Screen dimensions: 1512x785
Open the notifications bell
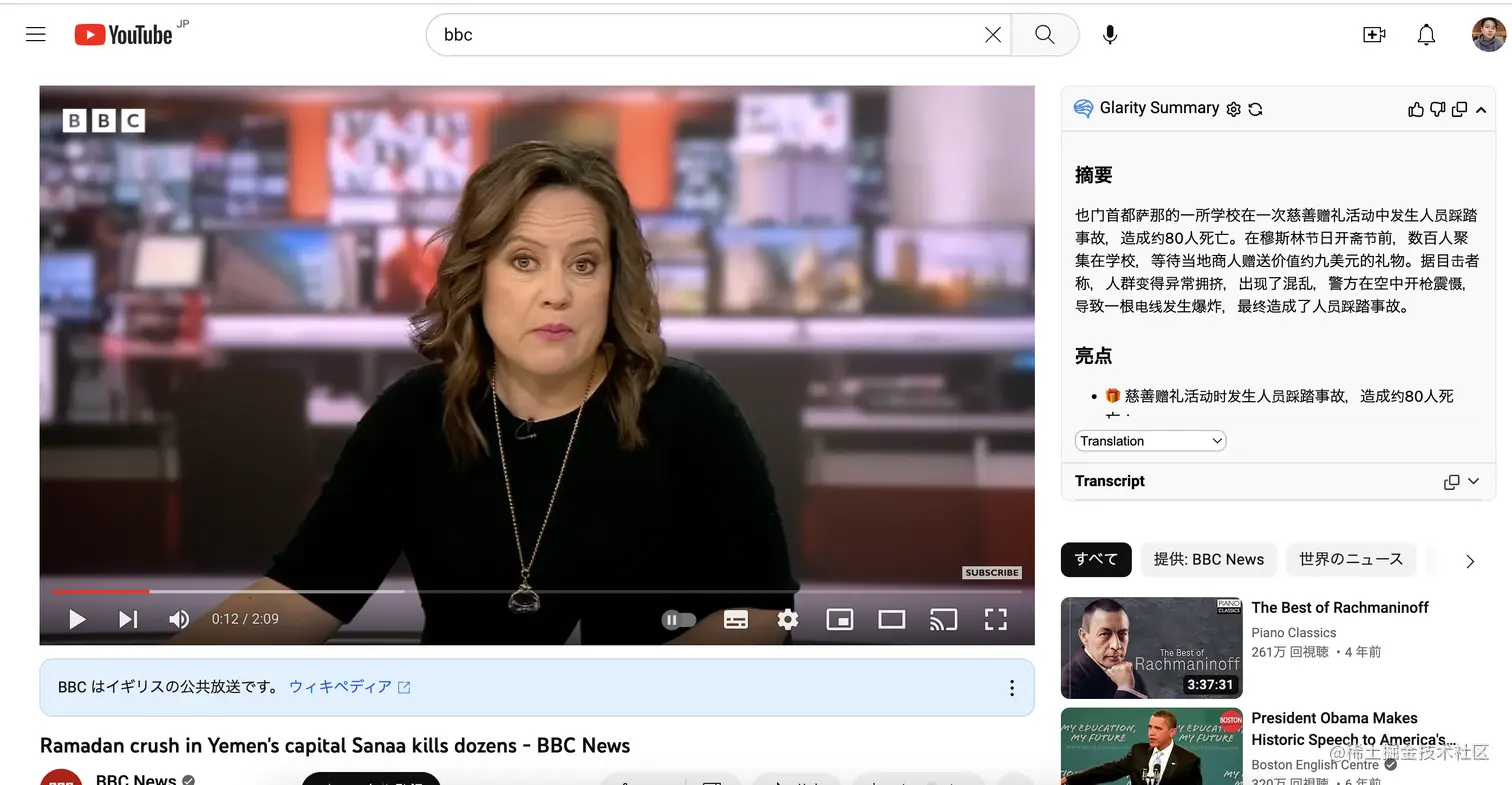tap(1427, 35)
